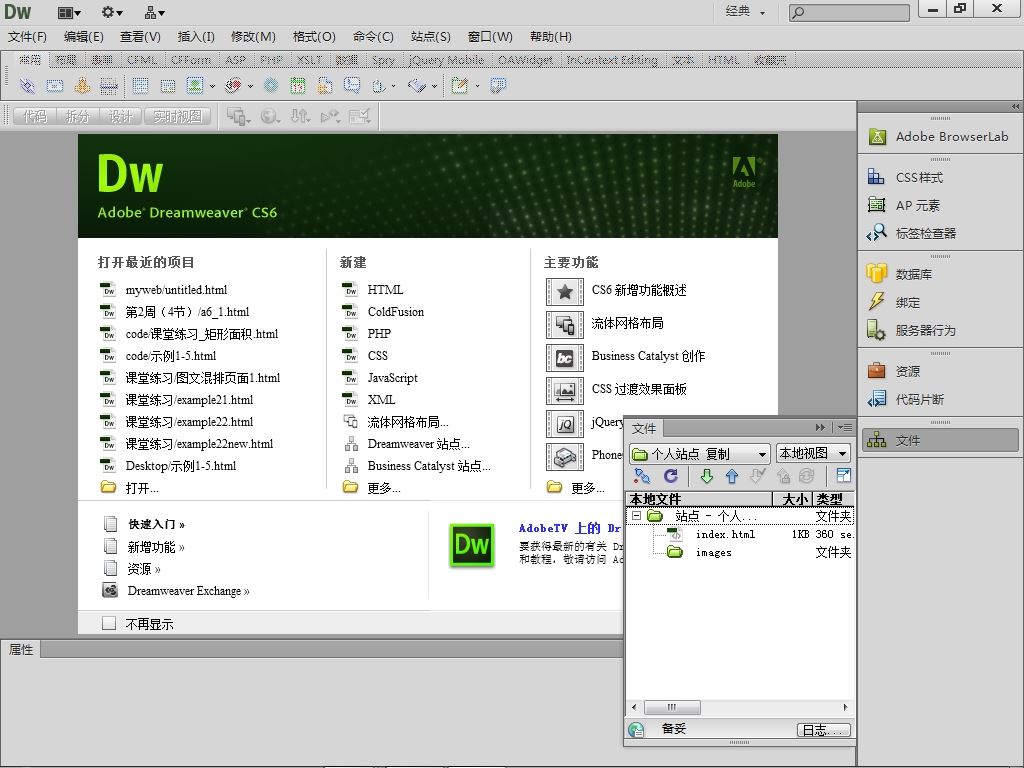Open the 站点(S) menu
Screen dimensions: 1024x768
tap(430, 37)
